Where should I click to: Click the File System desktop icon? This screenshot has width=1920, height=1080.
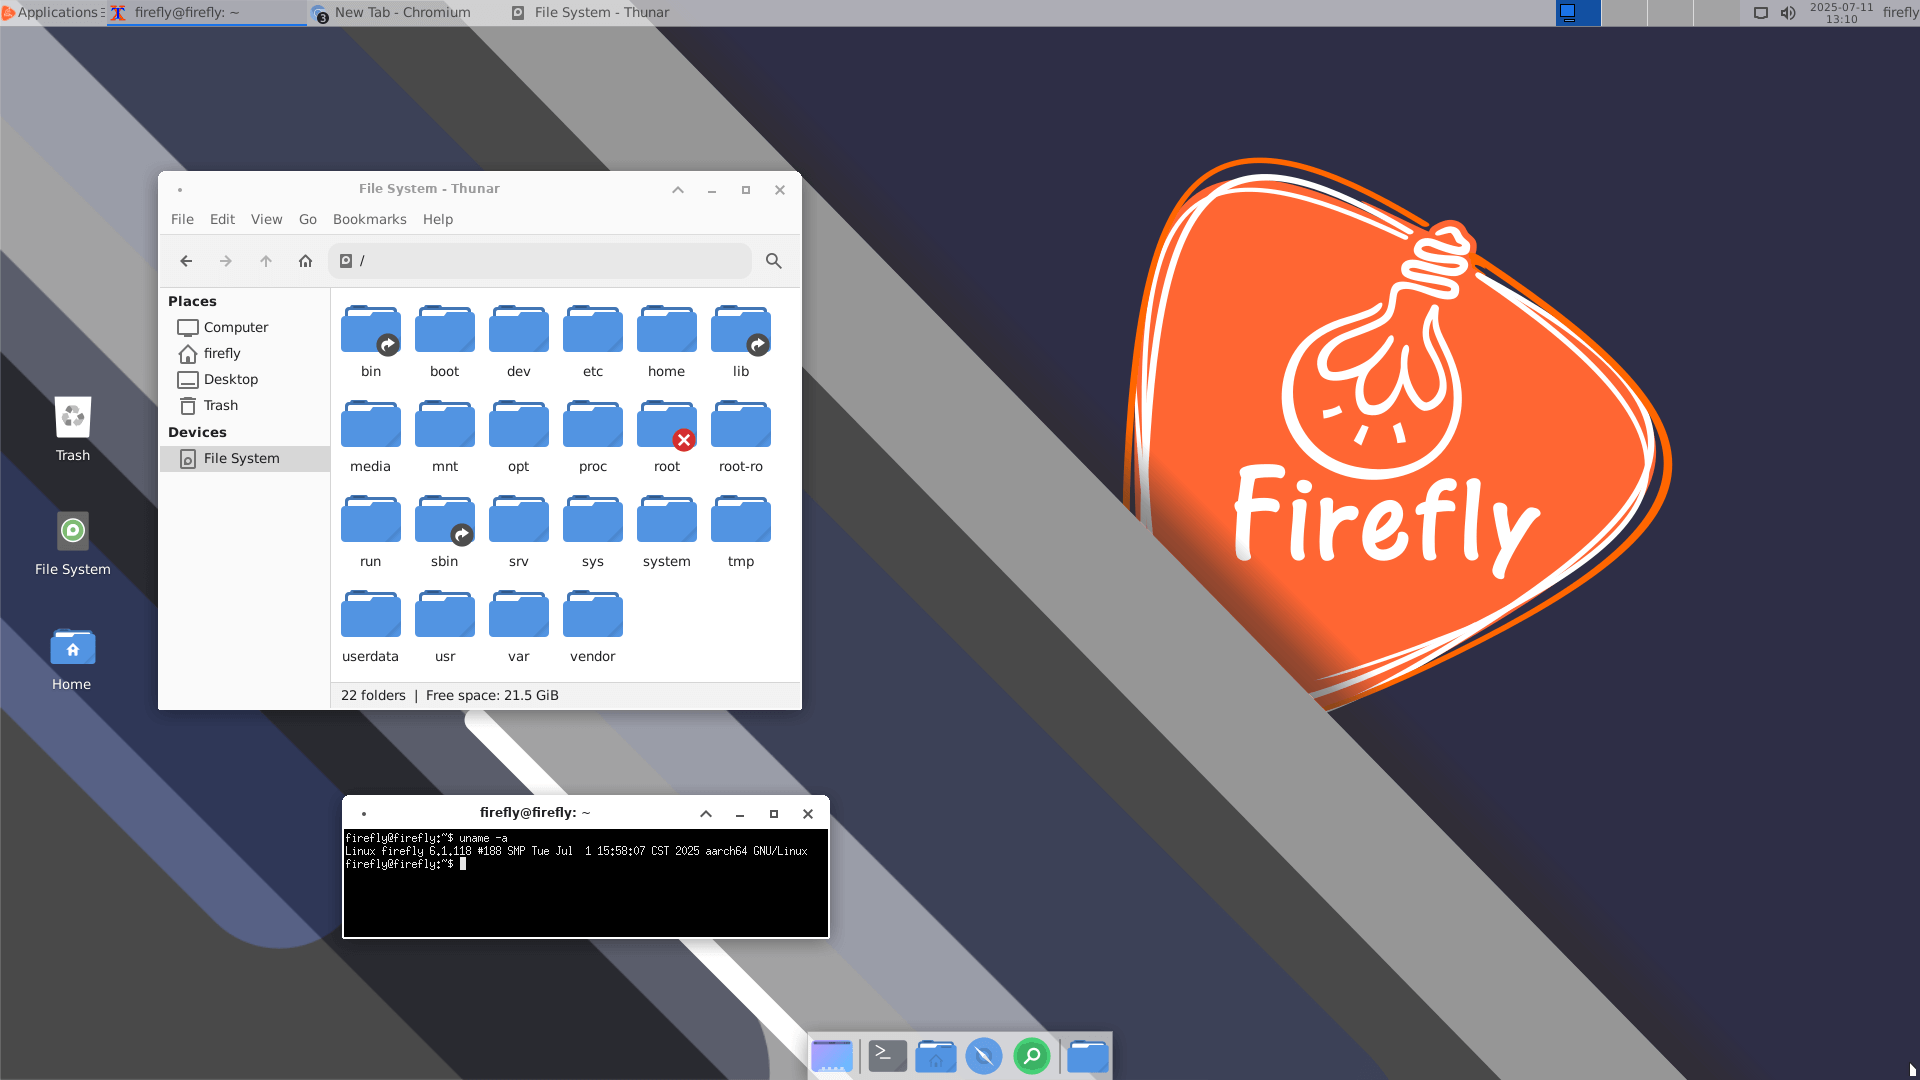73,544
